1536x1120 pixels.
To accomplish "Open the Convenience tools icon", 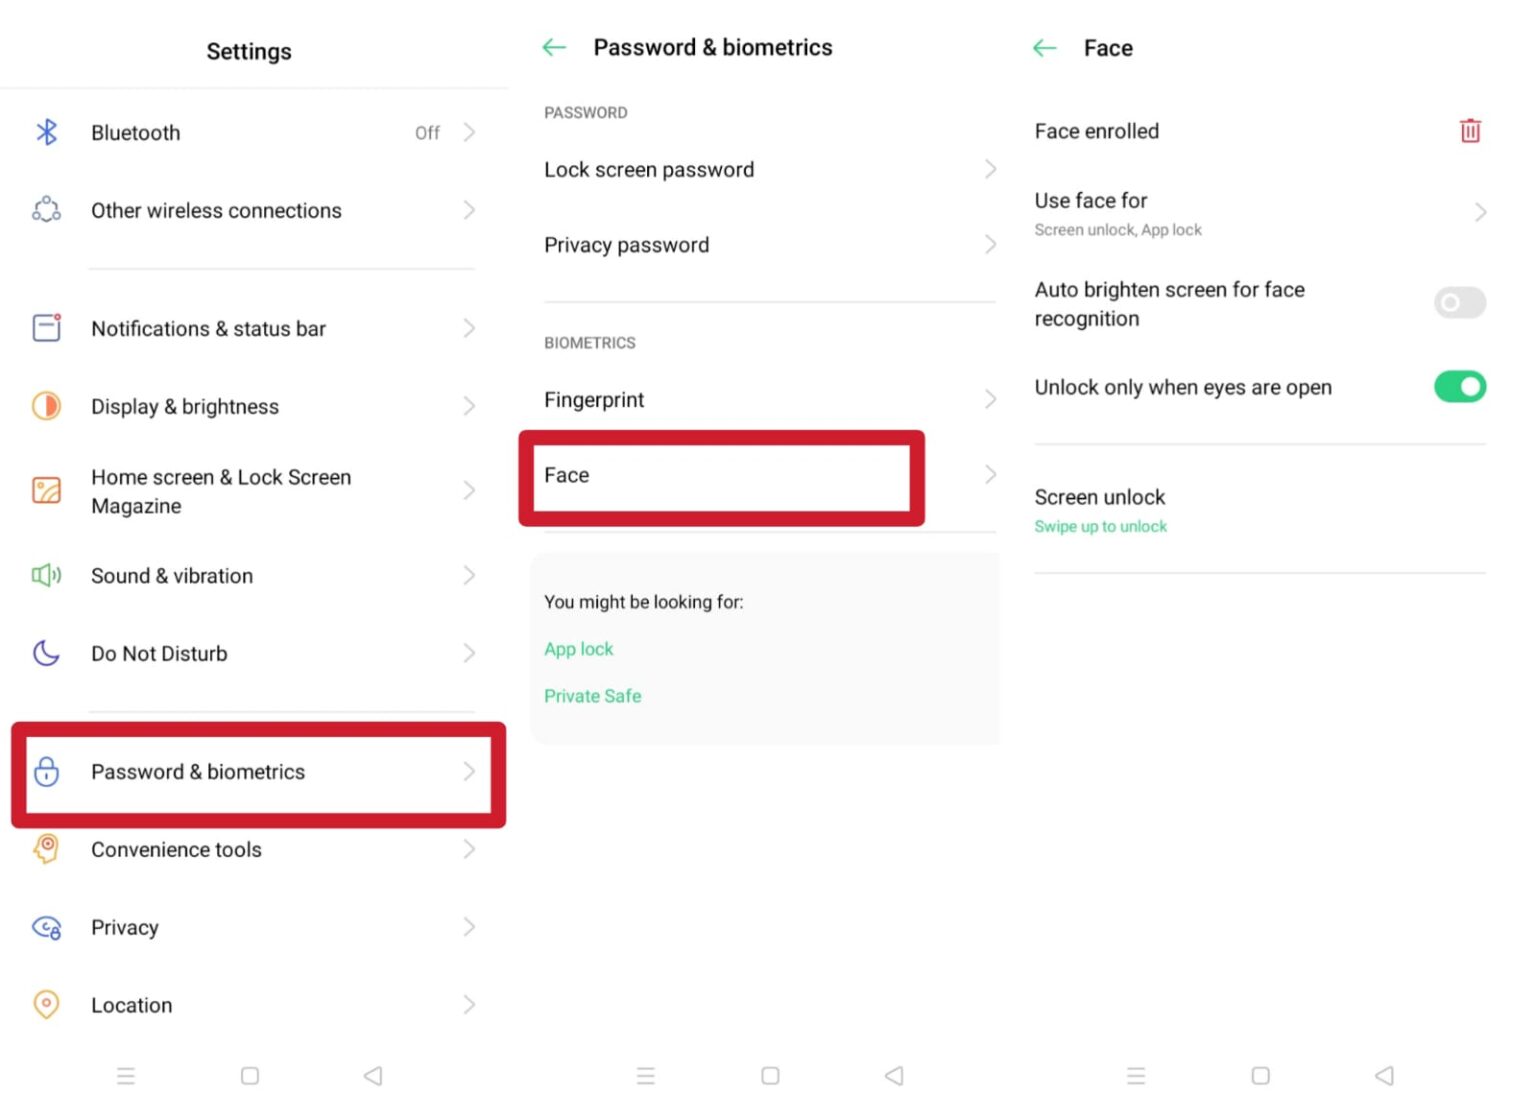I will coord(47,849).
